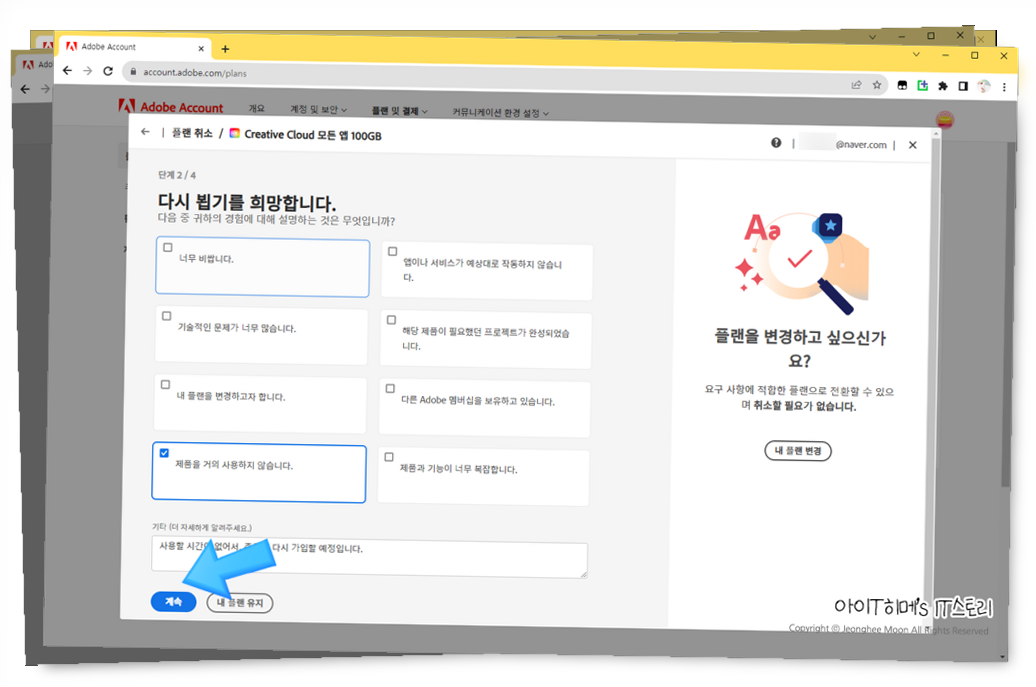
Task: Click back arrow in the background browser window
Action: (x=25, y=89)
